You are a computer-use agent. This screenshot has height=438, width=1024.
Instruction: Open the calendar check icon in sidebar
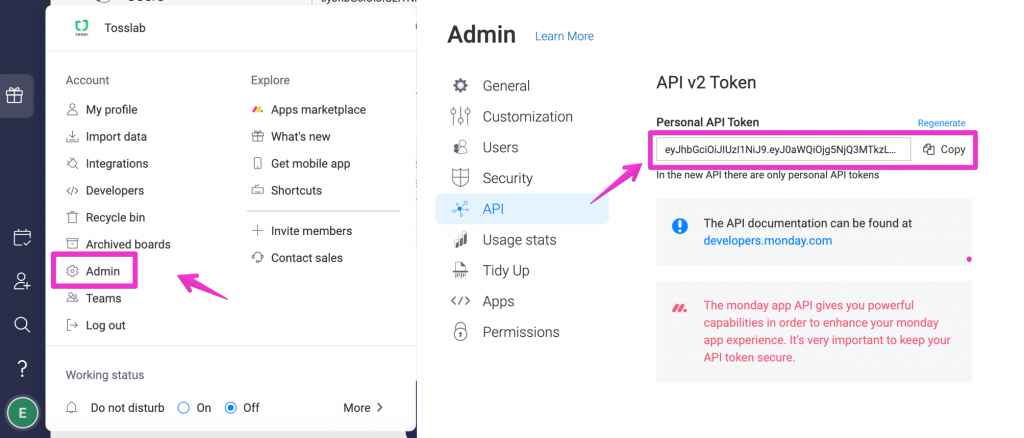pos(22,238)
